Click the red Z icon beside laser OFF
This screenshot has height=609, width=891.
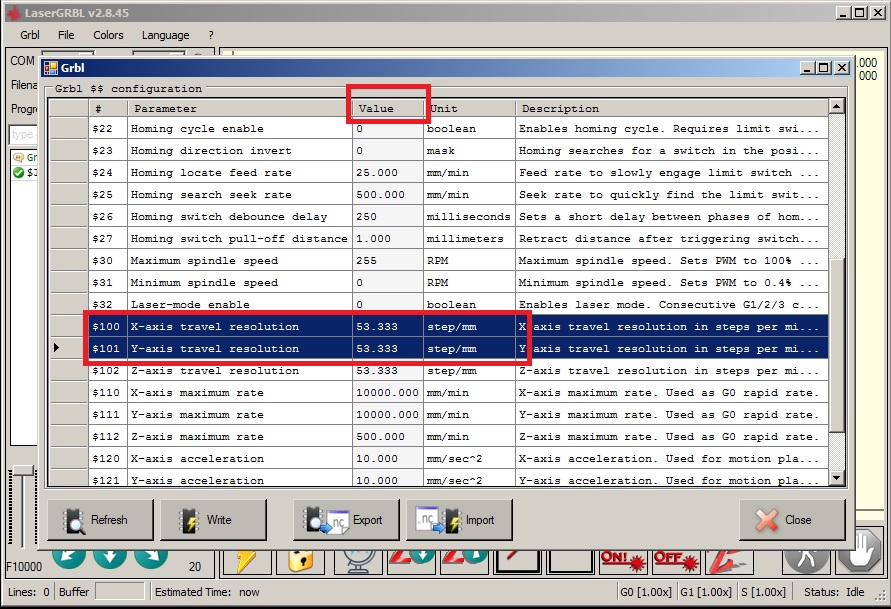click(730, 561)
